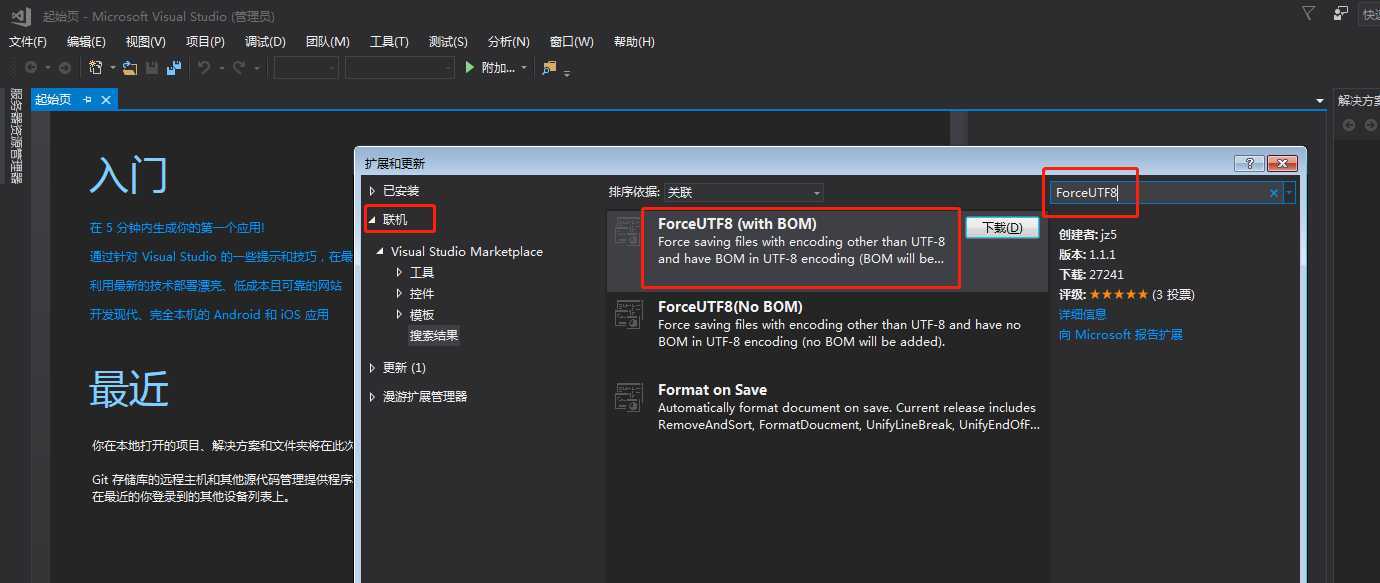Open 在 5 分钟内生成你的第一个应用 link

[x=177, y=228]
